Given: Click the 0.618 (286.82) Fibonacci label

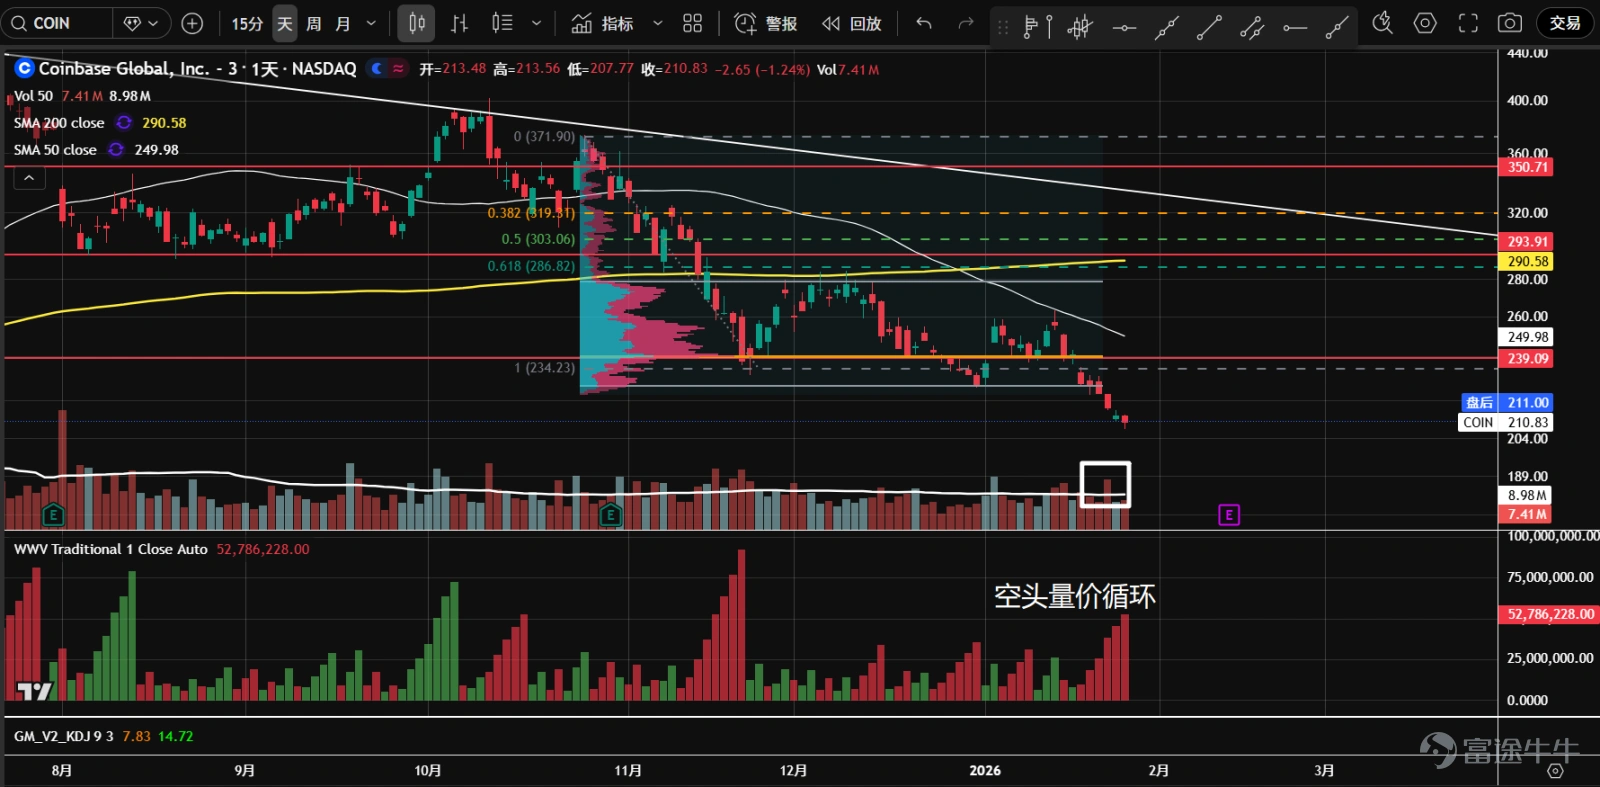Looking at the screenshot, I should [x=531, y=266].
